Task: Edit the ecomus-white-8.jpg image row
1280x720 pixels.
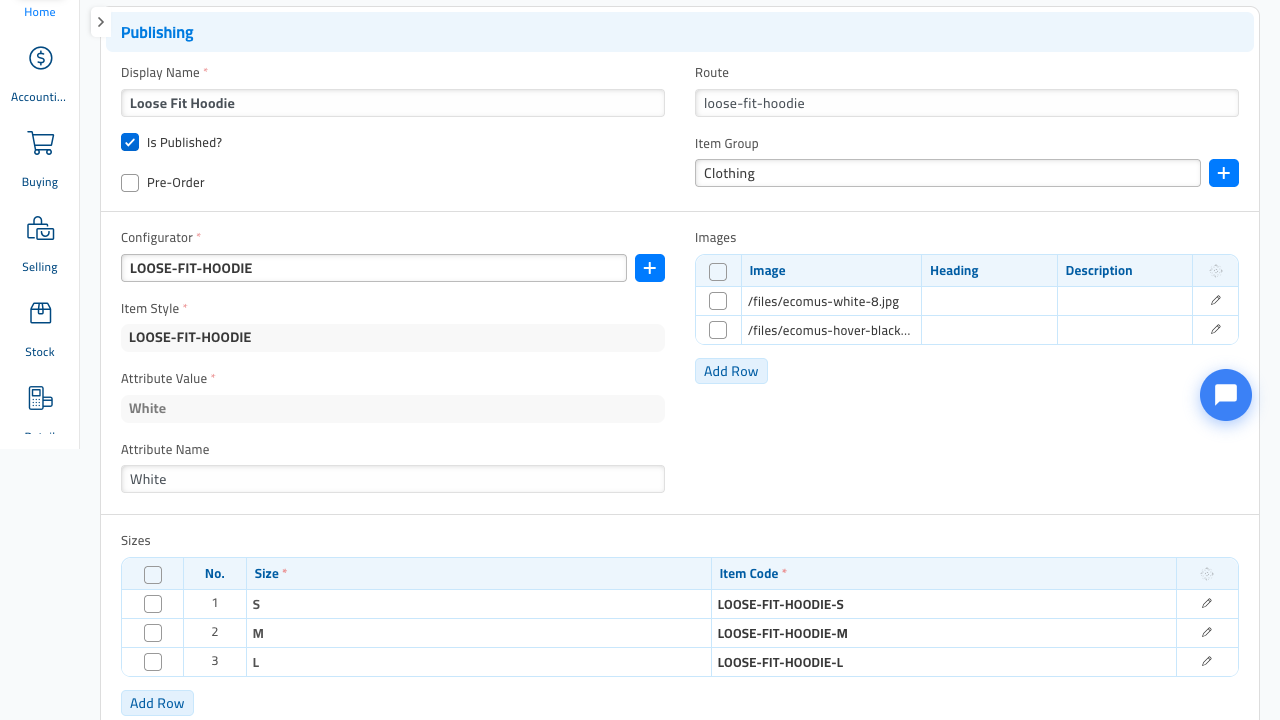Action: pos(1216,301)
